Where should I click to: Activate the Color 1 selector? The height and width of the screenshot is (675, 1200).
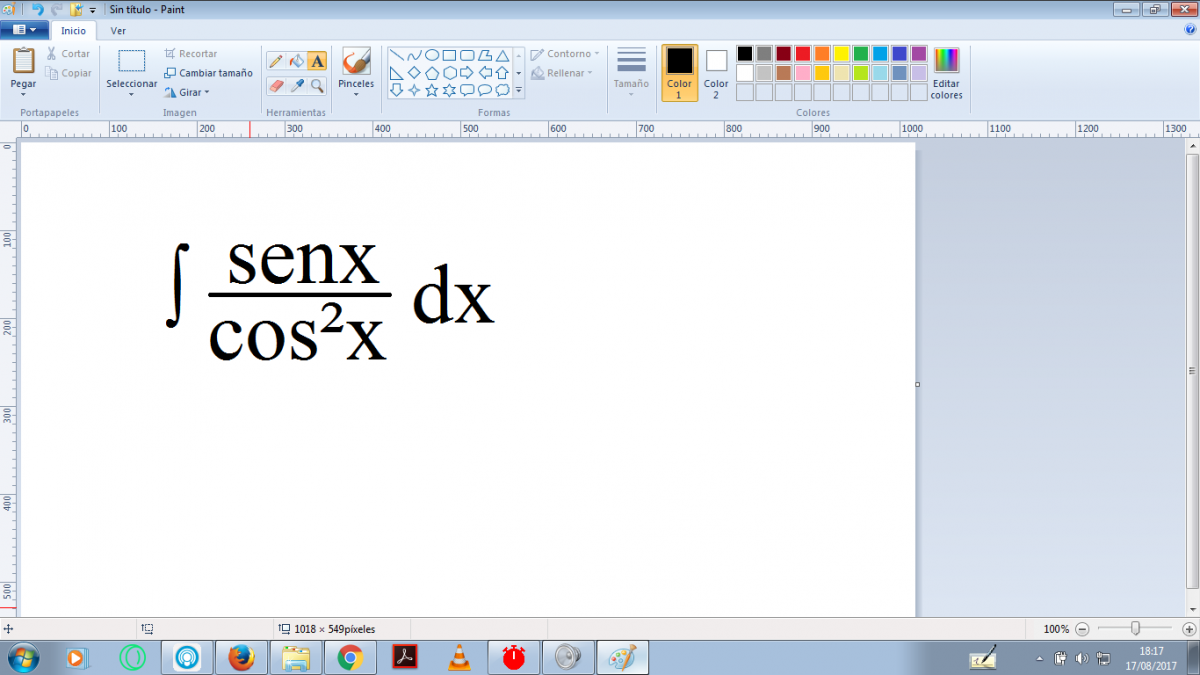click(679, 72)
